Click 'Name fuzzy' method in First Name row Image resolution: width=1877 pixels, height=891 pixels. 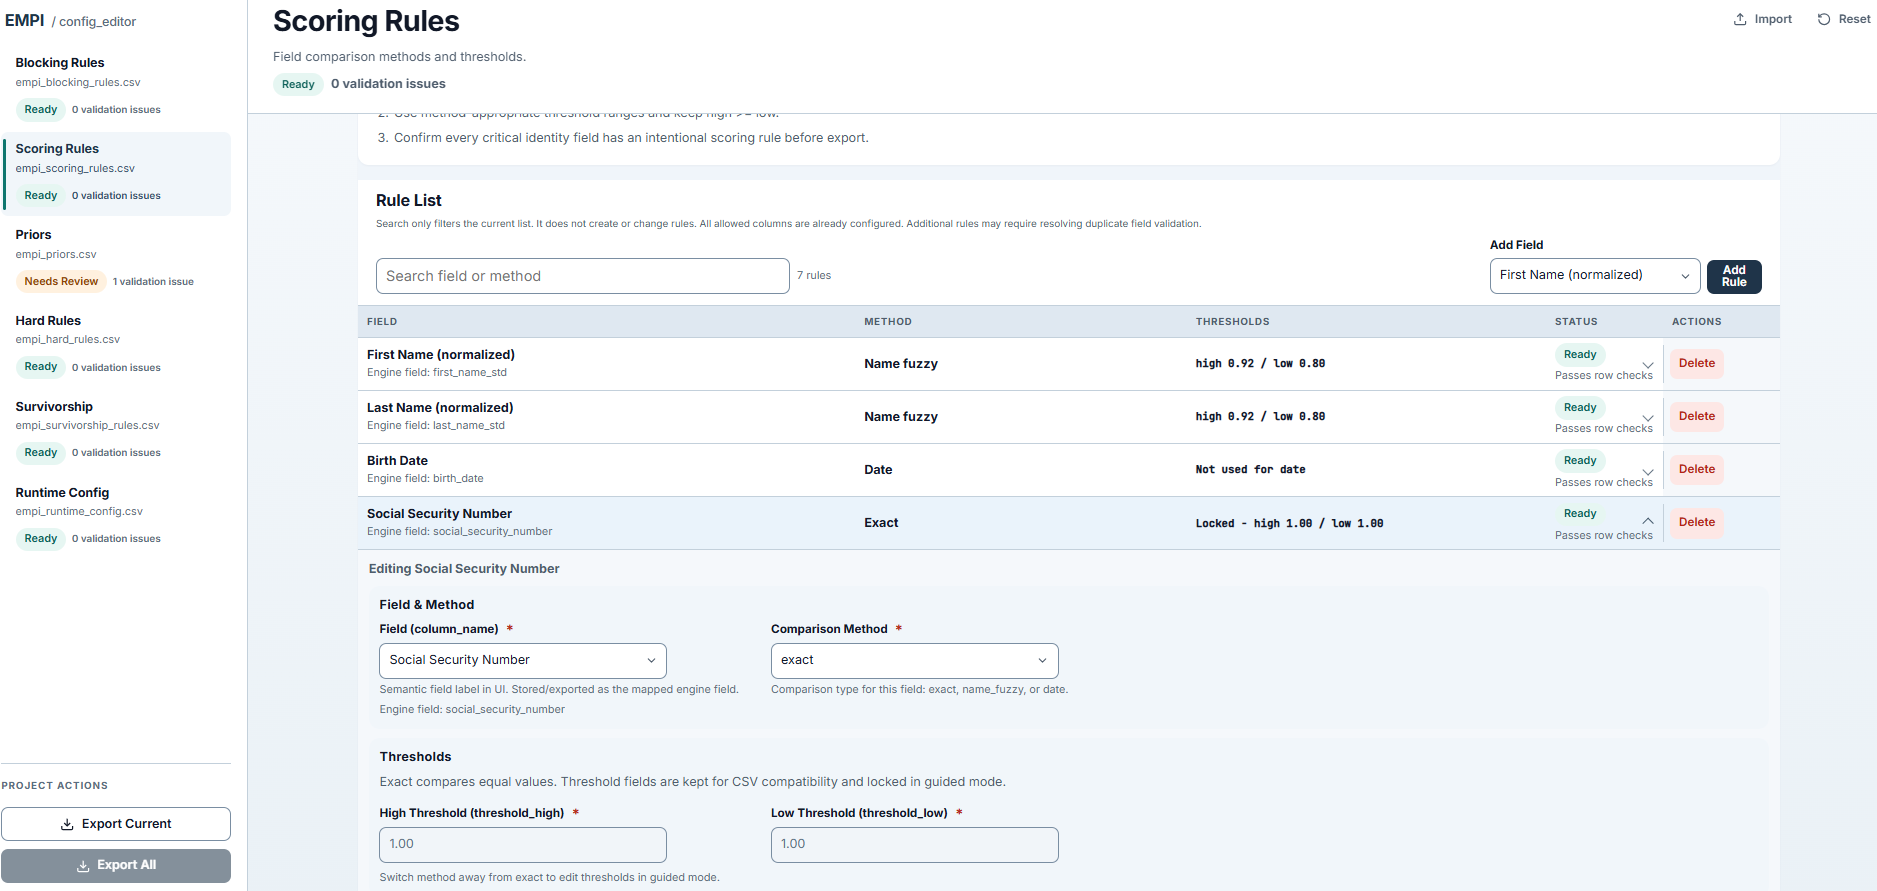[x=901, y=364]
